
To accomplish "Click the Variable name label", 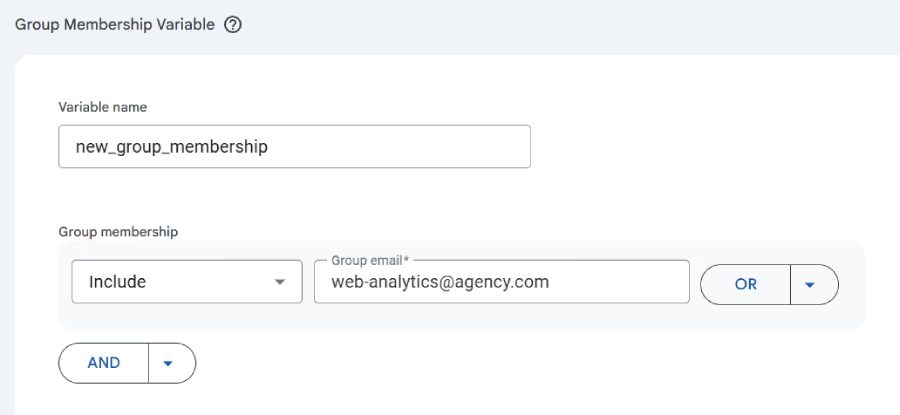I will [103, 107].
